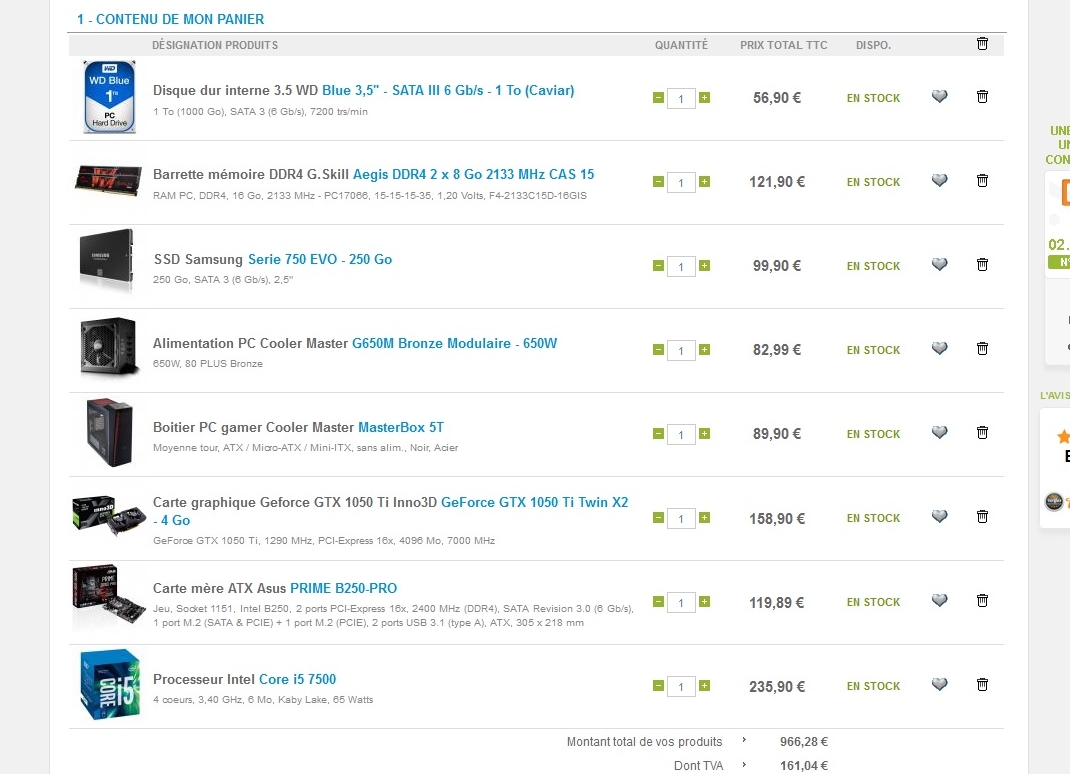
Task: Click the Samsung SSD thumbnail
Action: tap(106, 261)
